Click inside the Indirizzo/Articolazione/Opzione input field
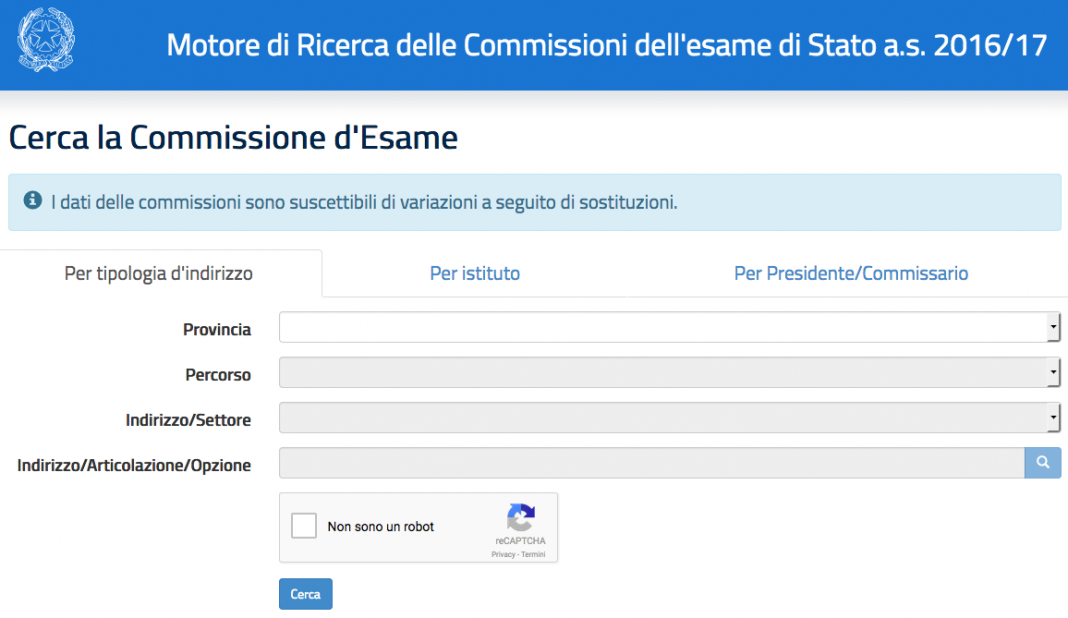The width and height of the screenshot is (1068, 618). [650, 463]
